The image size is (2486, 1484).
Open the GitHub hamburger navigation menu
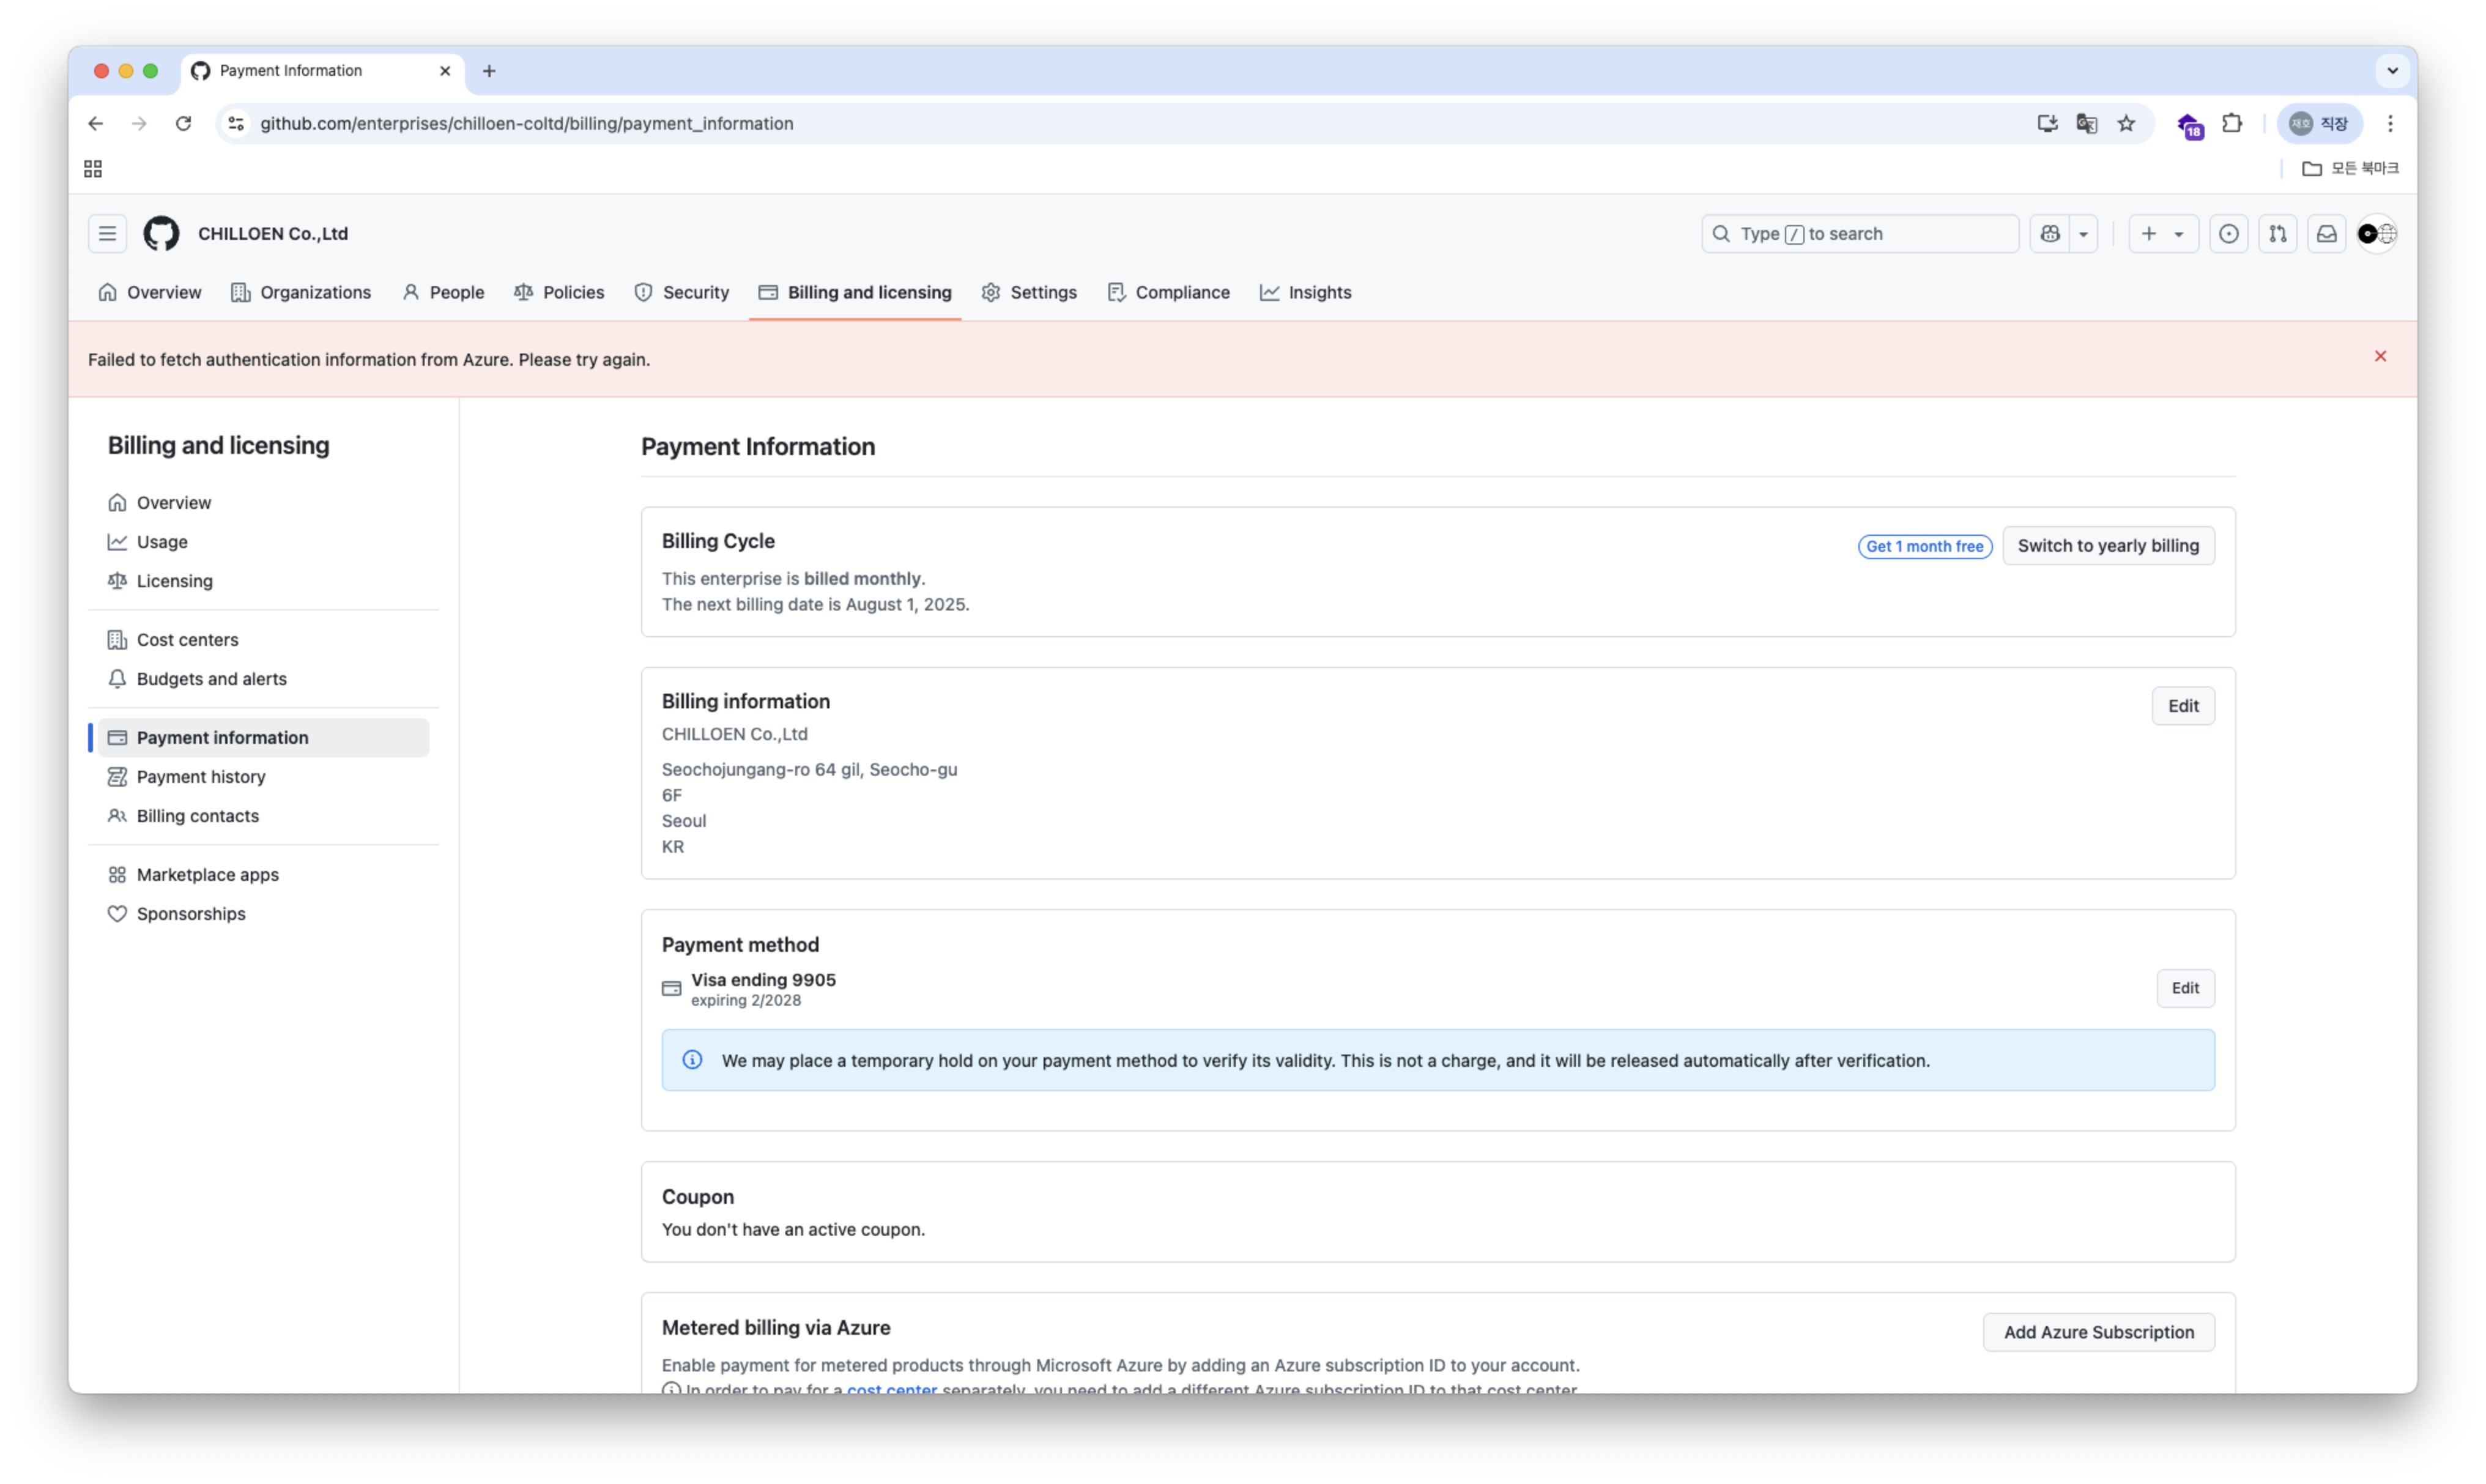pyautogui.click(x=107, y=233)
